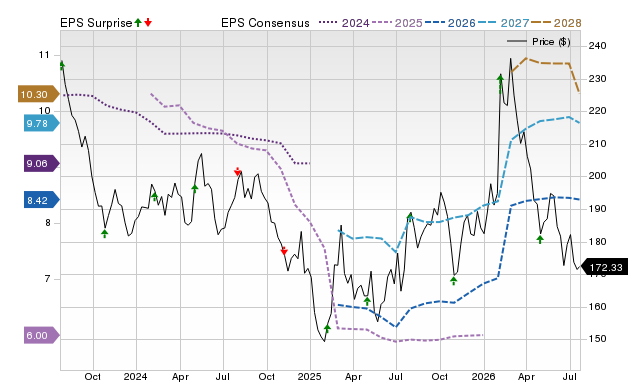Click the green up arrow in the EPS Surprise legend
This screenshot has width=640, height=382.
pos(138,22)
